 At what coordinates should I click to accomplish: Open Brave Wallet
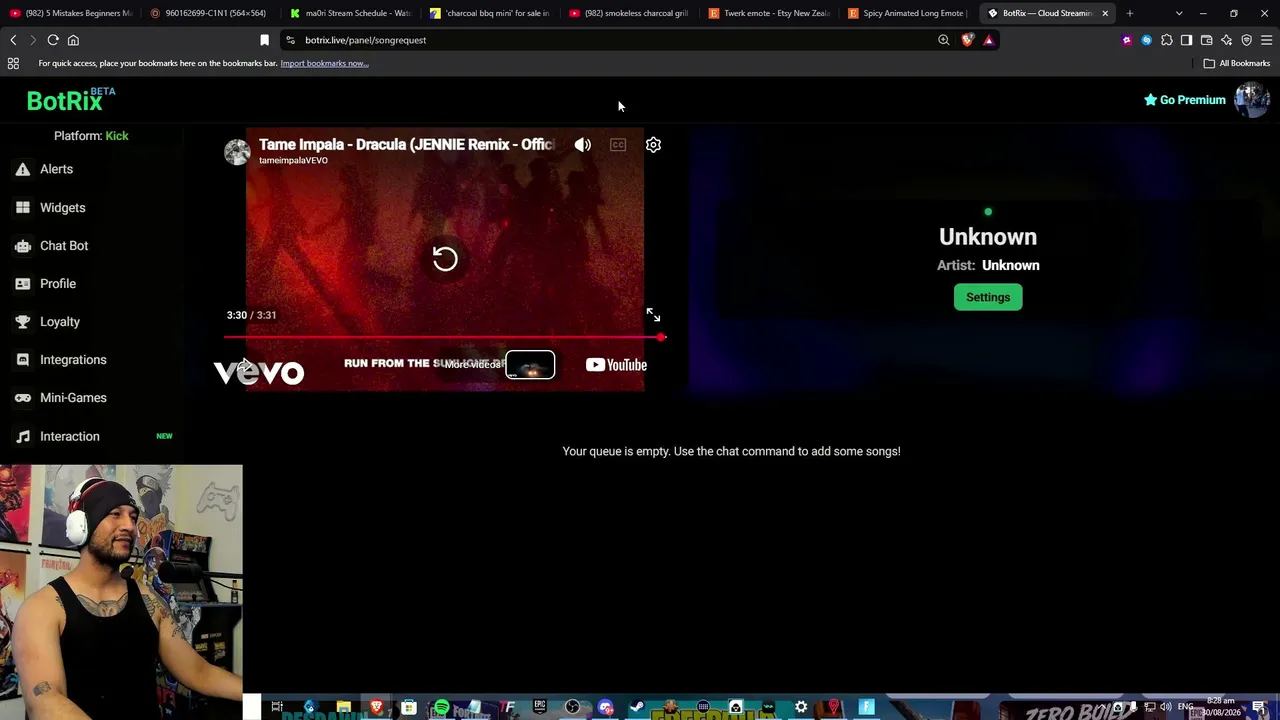click(1206, 40)
